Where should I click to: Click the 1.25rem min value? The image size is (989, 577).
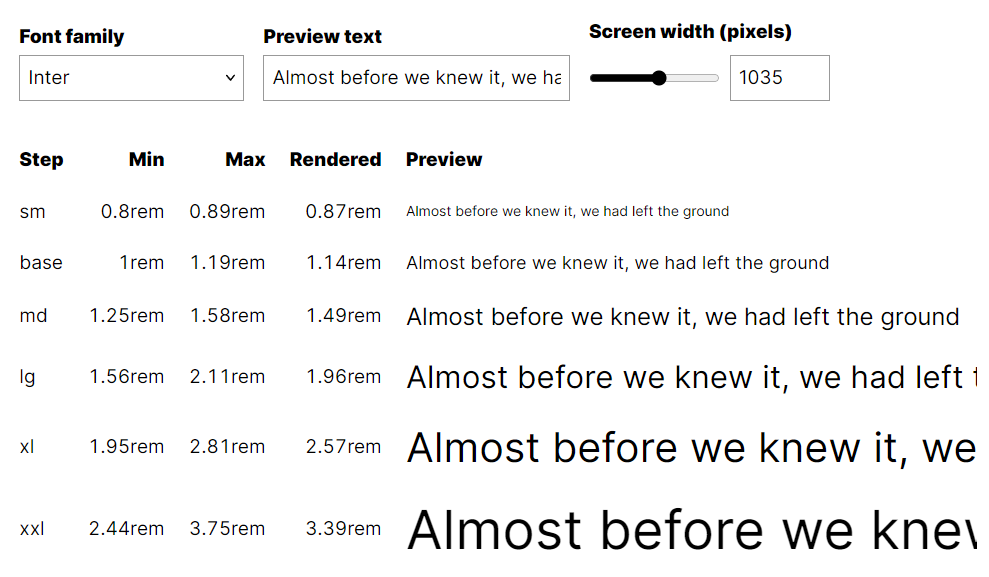(126, 316)
